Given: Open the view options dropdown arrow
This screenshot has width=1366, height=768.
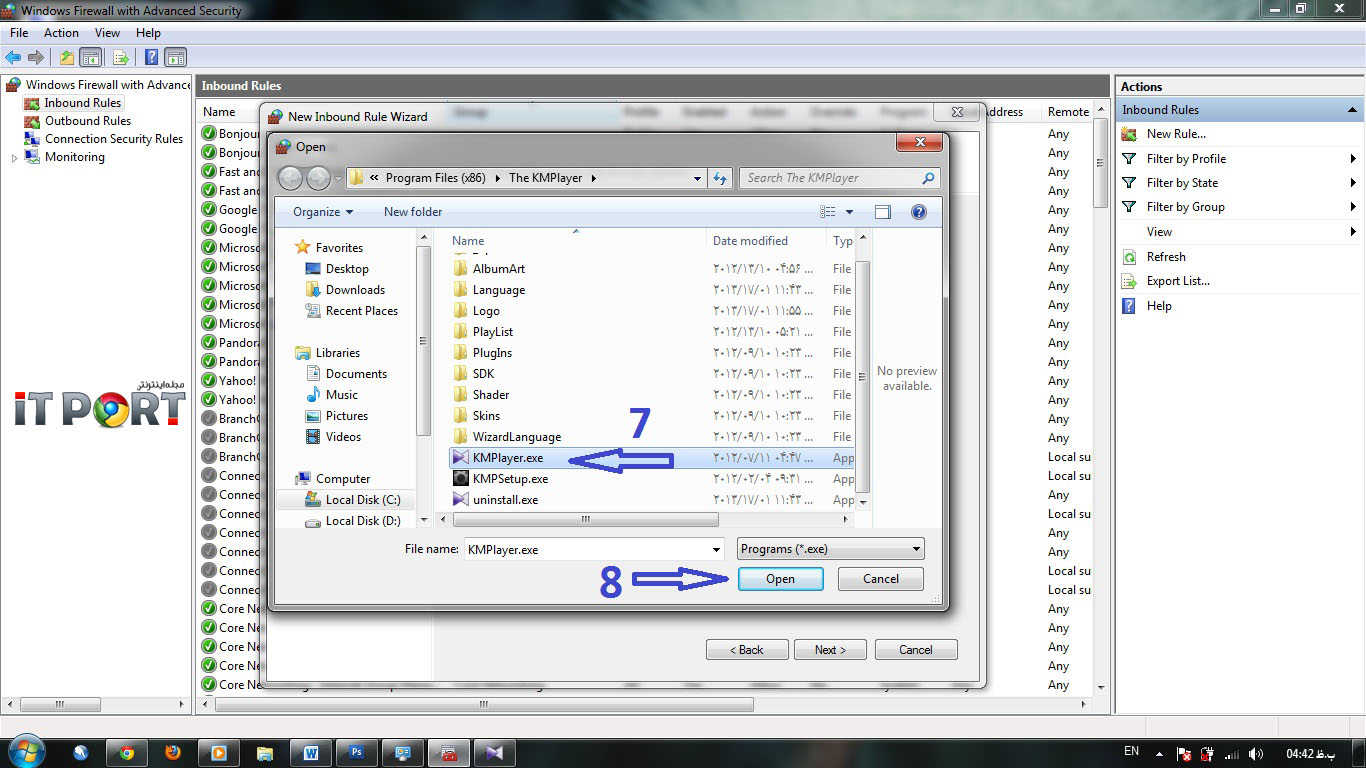Looking at the screenshot, I should pos(850,212).
